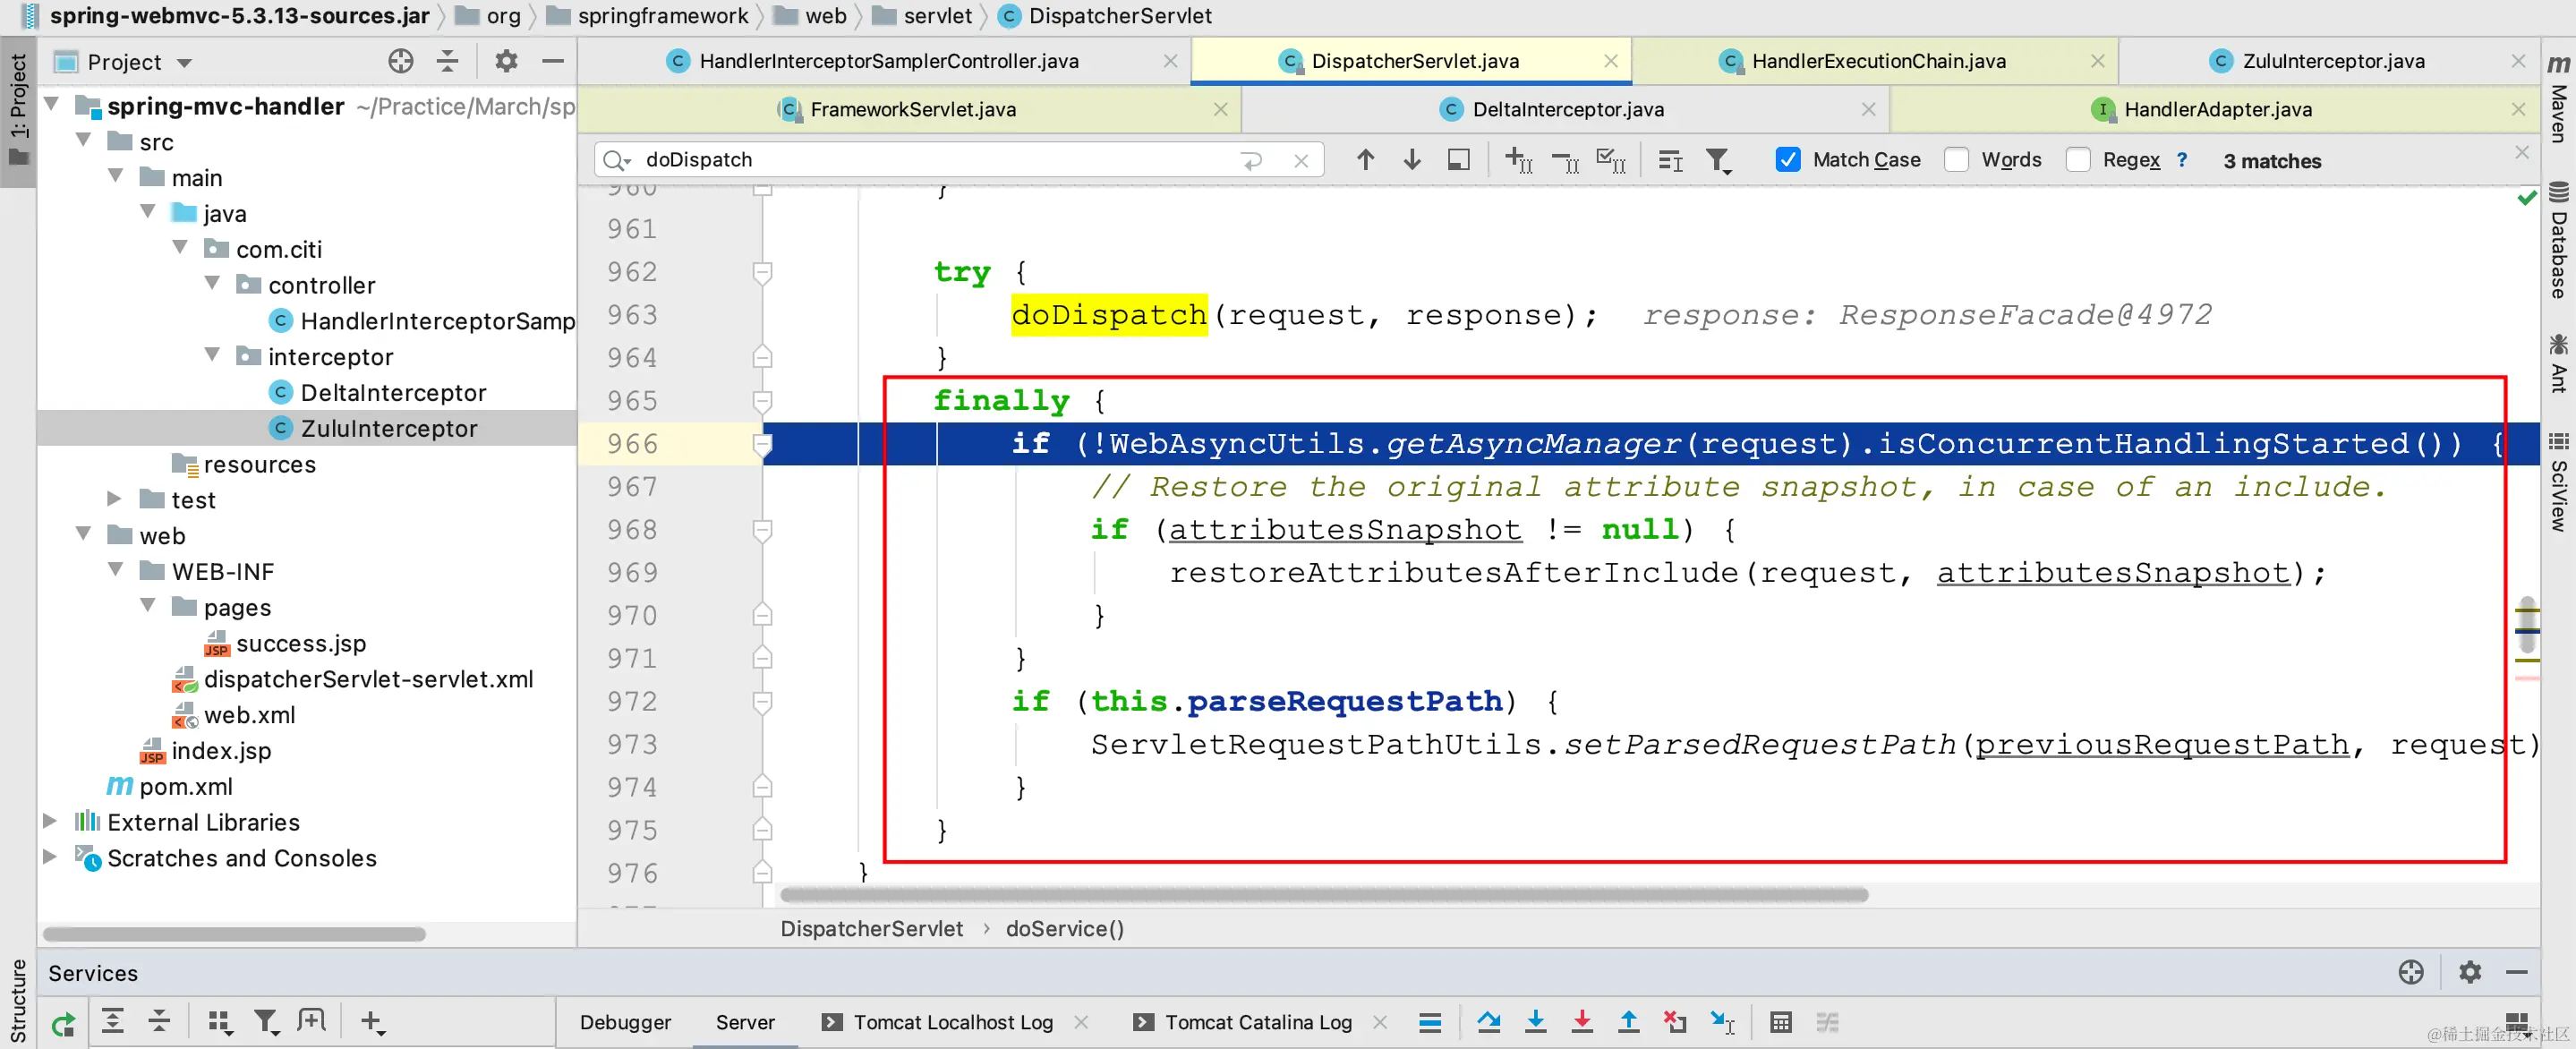2576x1049 pixels.
Task: Click doService() breadcrumb
Action: coord(1064,929)
